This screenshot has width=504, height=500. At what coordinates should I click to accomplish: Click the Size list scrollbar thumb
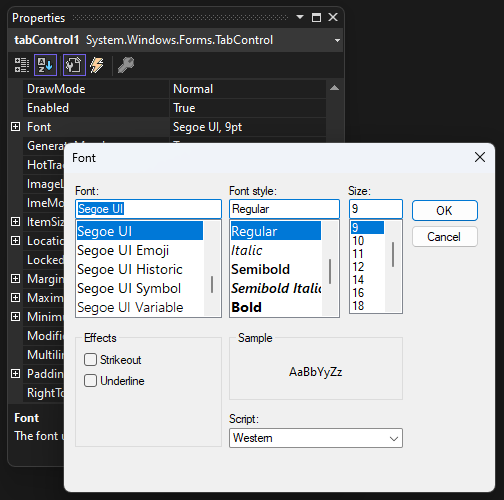click(x=393, y=254)
